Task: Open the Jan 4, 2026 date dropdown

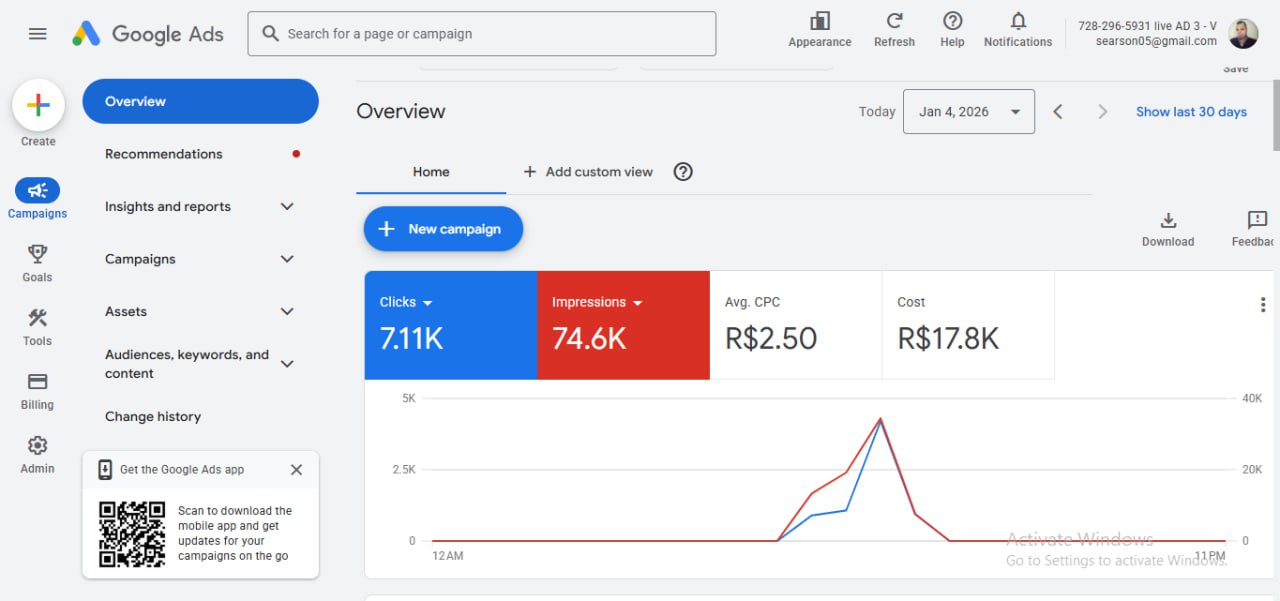Action: [969, 112]
